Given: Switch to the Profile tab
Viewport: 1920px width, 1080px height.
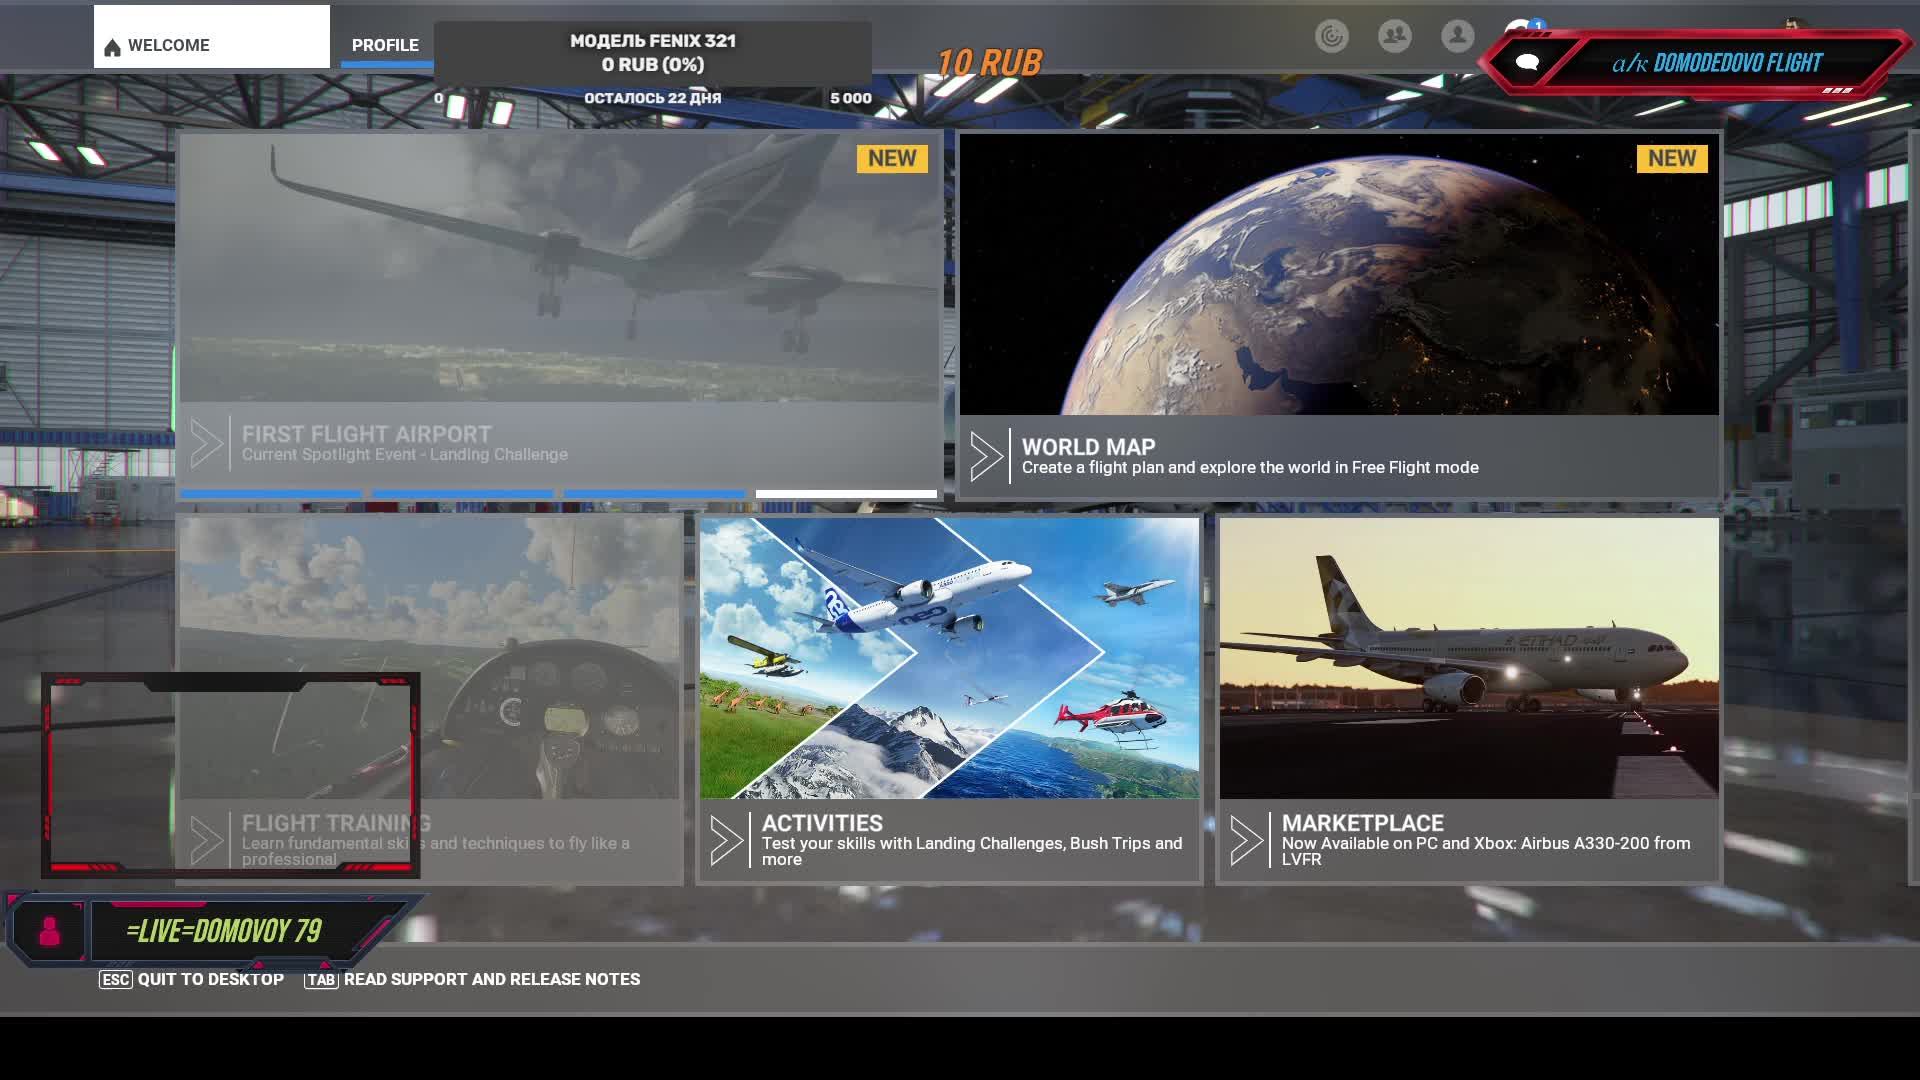Looking at the screenshot, I should 385,46.
